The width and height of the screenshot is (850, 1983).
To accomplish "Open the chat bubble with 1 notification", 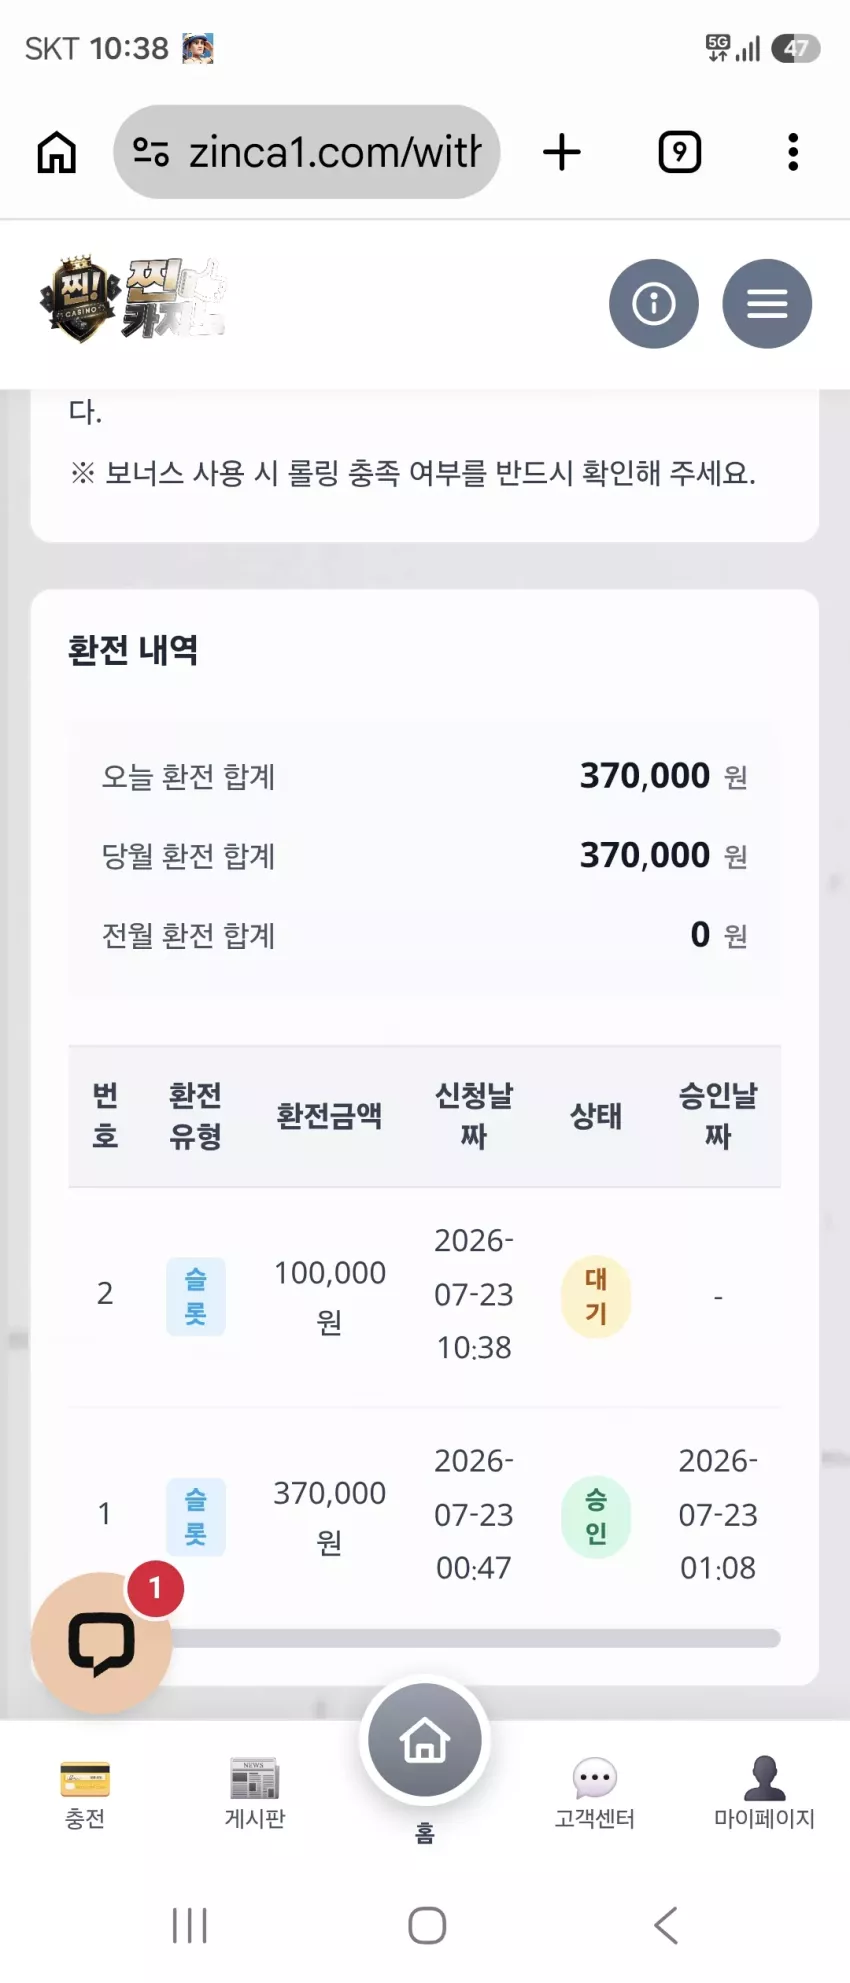I will [102, 1643].
